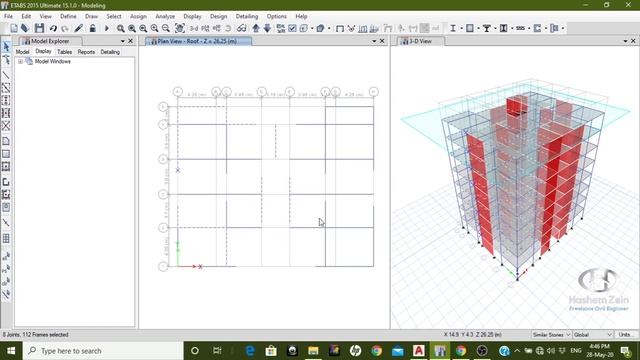Select Quick Draw Columns tool in sidebar
The image size is (640, 360).
click(6, 100)
